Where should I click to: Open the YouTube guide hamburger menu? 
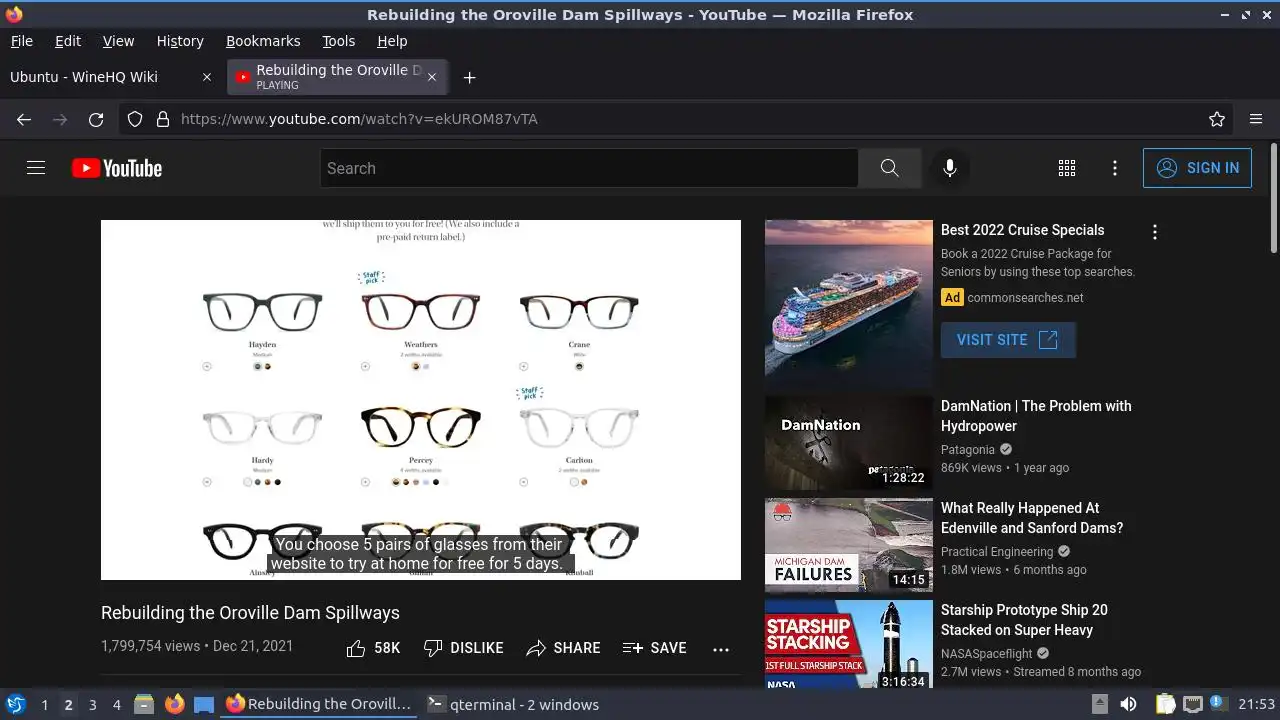[x=36, y=168]
